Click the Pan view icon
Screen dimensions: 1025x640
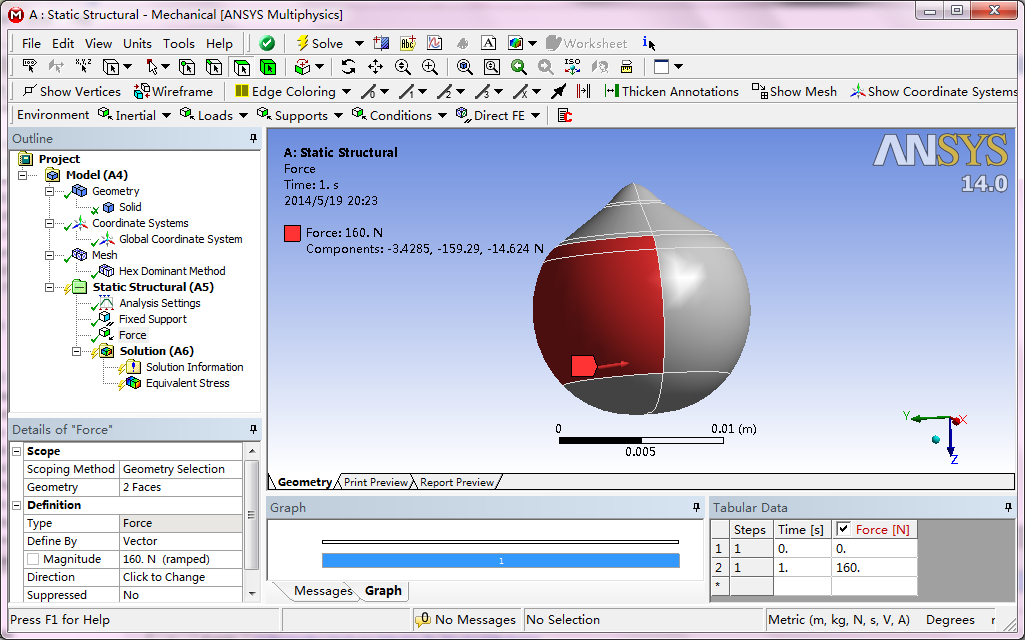click(x=375, y=66)
